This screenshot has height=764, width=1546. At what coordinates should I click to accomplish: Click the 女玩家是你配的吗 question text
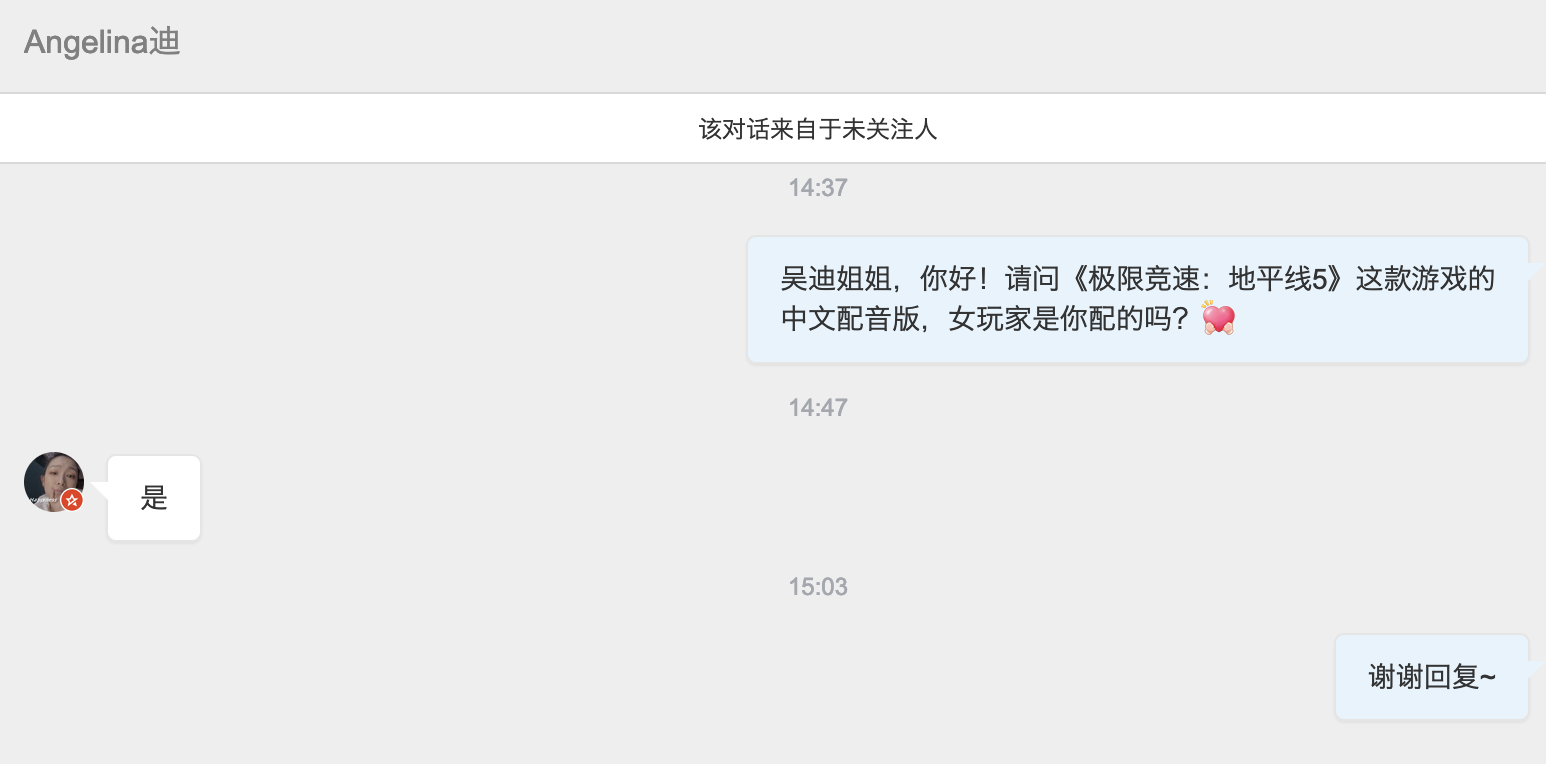click(x=1069, y=320)
